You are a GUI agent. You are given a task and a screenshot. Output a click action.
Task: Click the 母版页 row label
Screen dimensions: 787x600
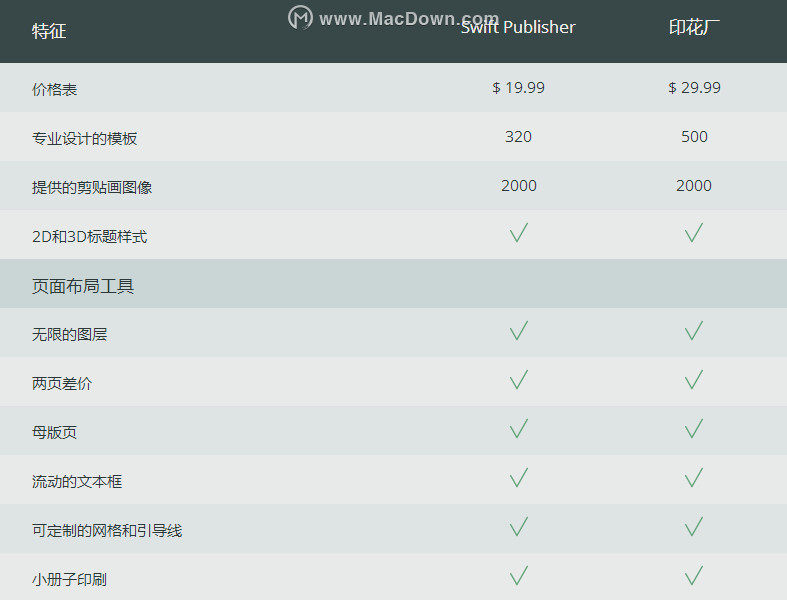point(54,432)
